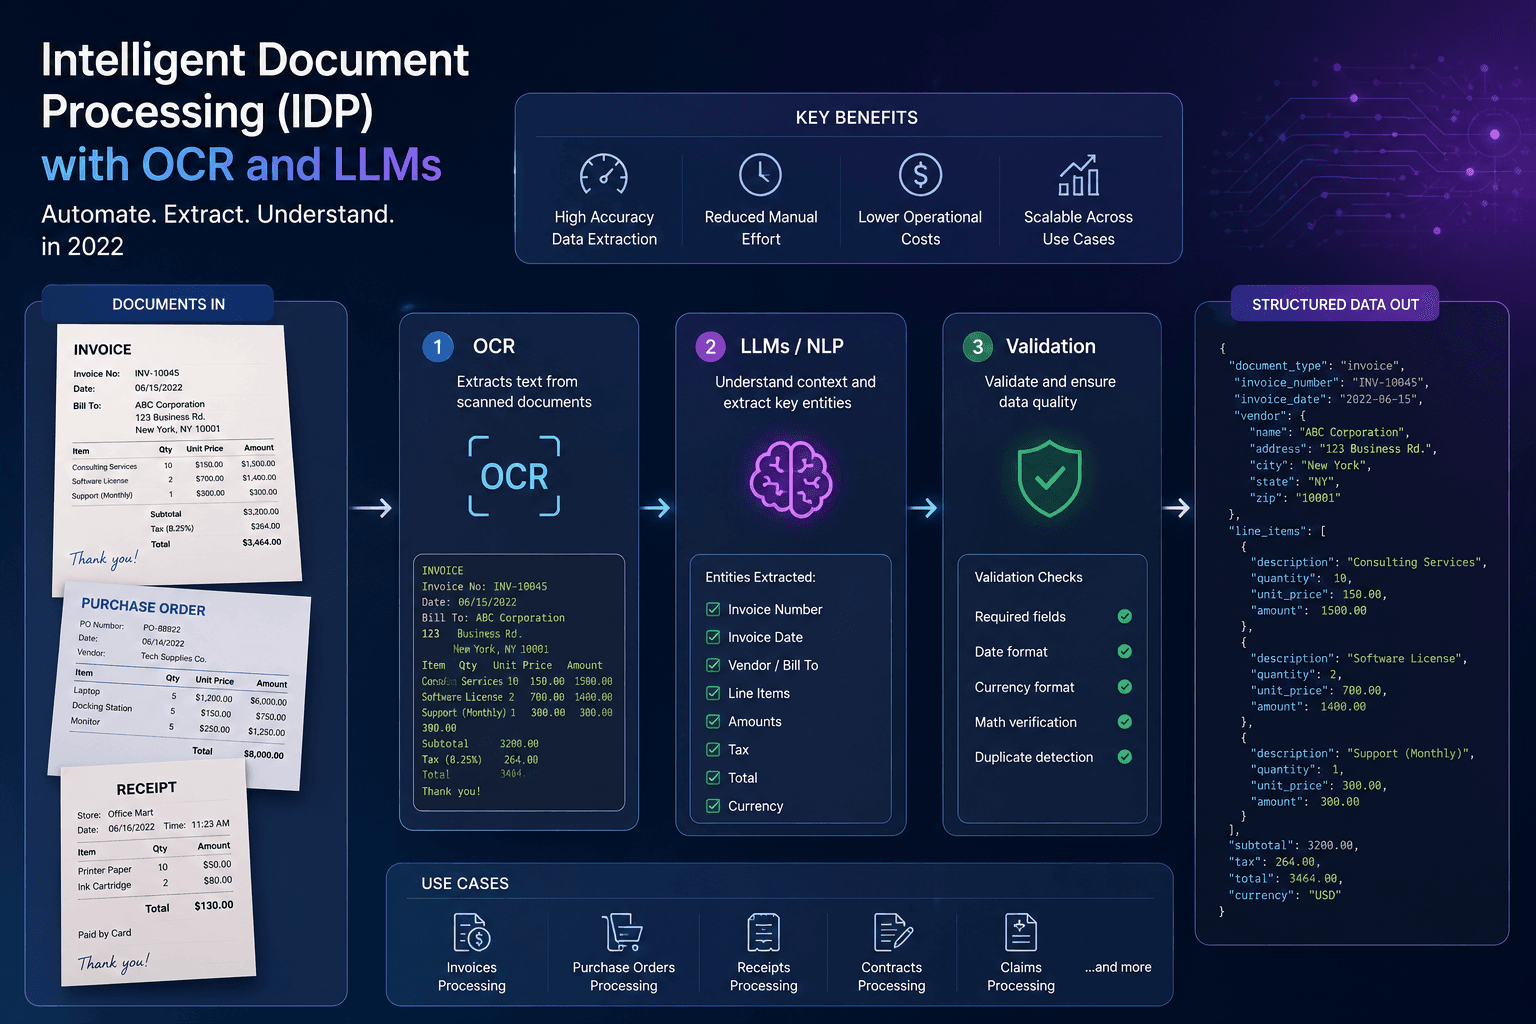Click the 'Bill To: ABC Corporation' OCR line
Screen dimensions: 1536x1024
coord(493,618)
